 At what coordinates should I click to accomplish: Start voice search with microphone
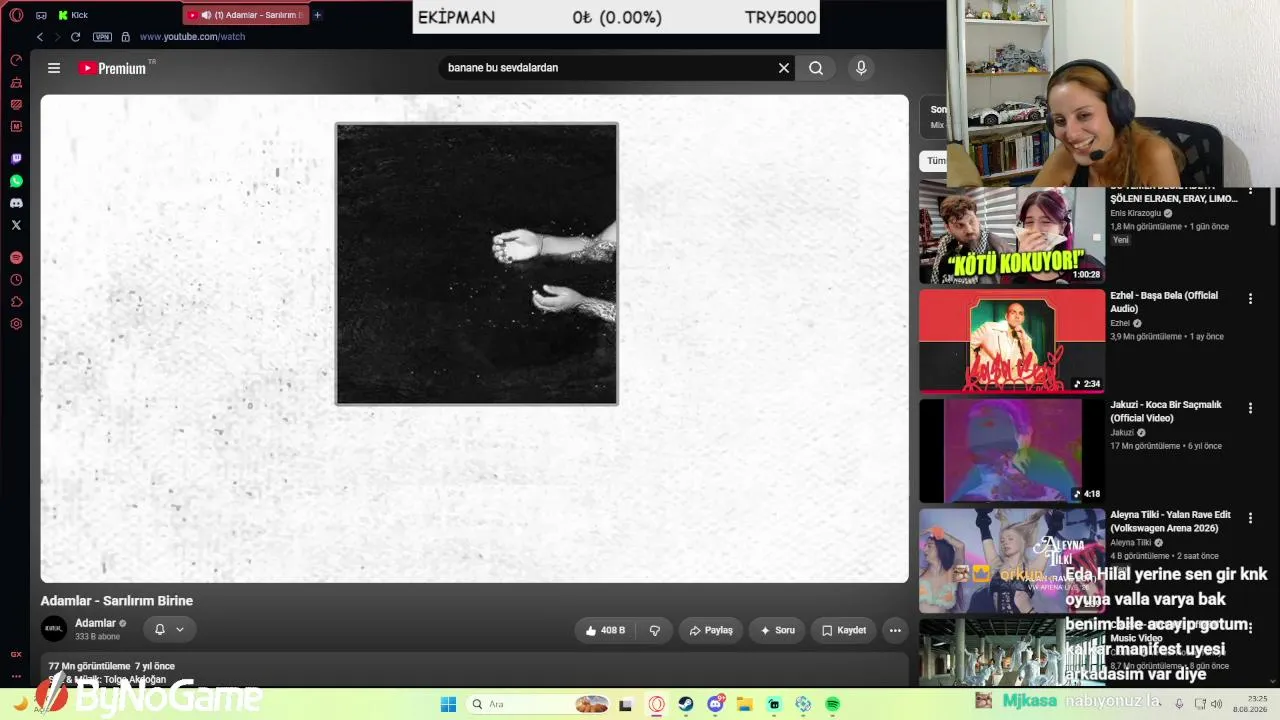[x=861, y=68]
